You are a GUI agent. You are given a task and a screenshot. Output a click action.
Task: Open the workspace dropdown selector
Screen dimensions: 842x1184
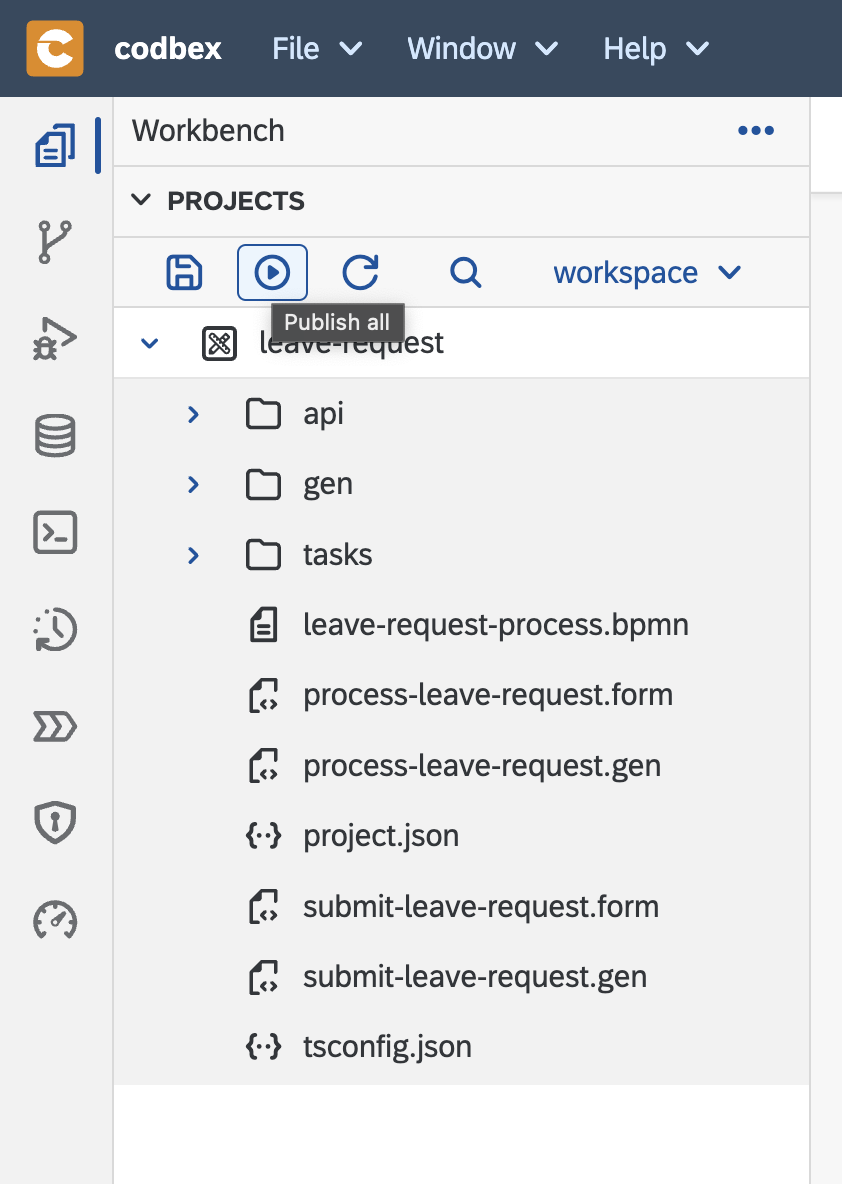[x=647, y=273]
